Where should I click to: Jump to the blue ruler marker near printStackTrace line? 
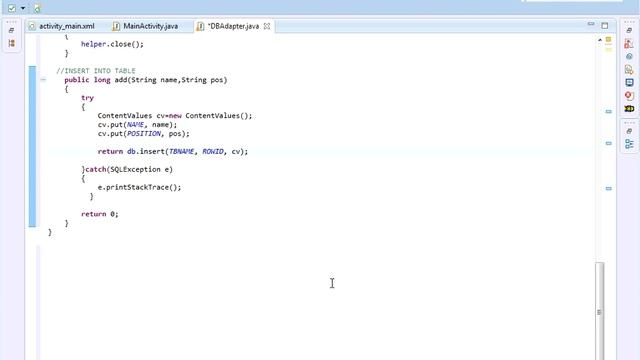609,189
